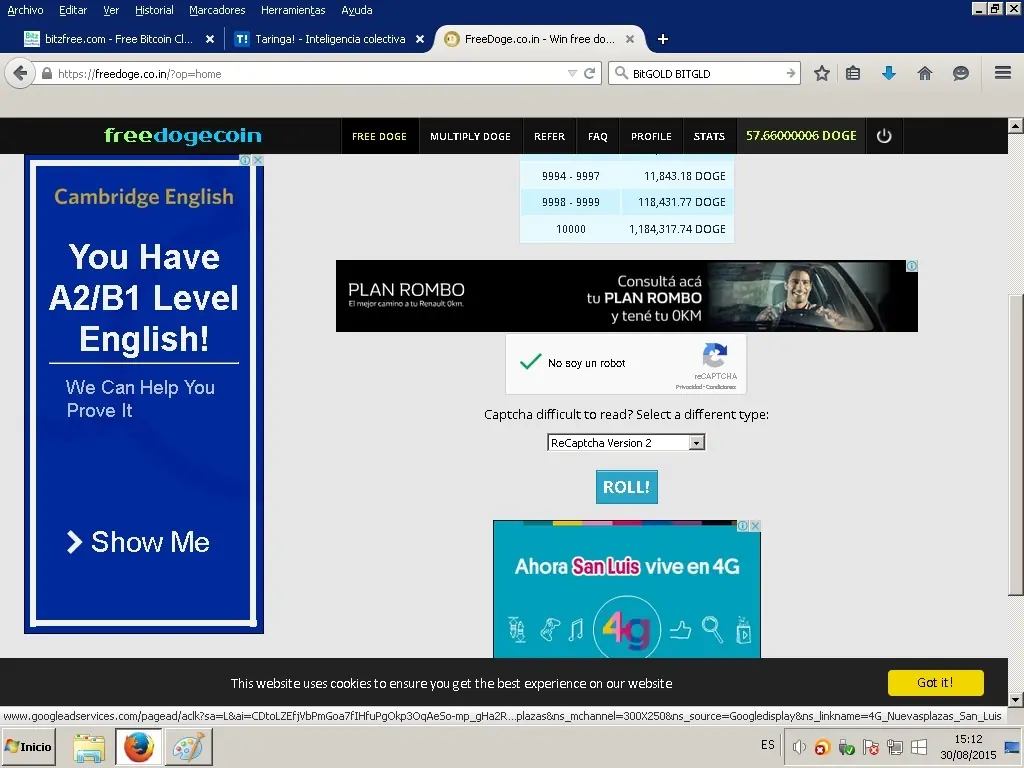Viewport: 1024px width, 768px height.
Task: Click reCAPTCHA Privacidad link
Action: coord(688,387)
